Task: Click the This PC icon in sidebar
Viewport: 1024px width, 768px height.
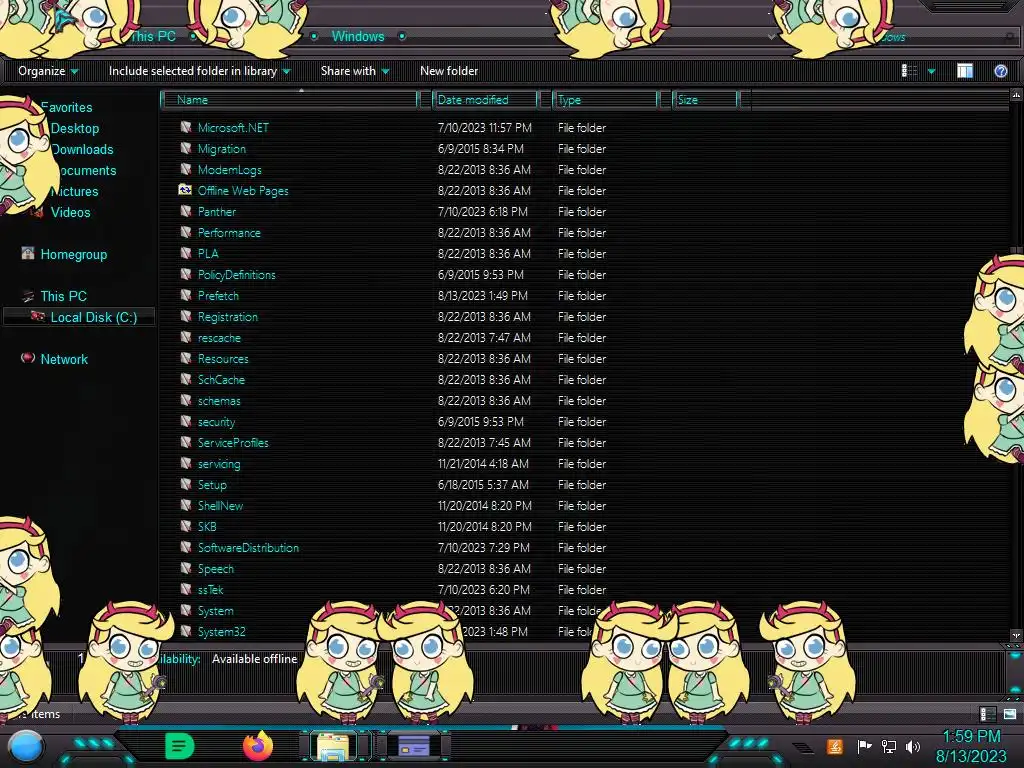Action: pyautogui.click(x=27, y=296)
